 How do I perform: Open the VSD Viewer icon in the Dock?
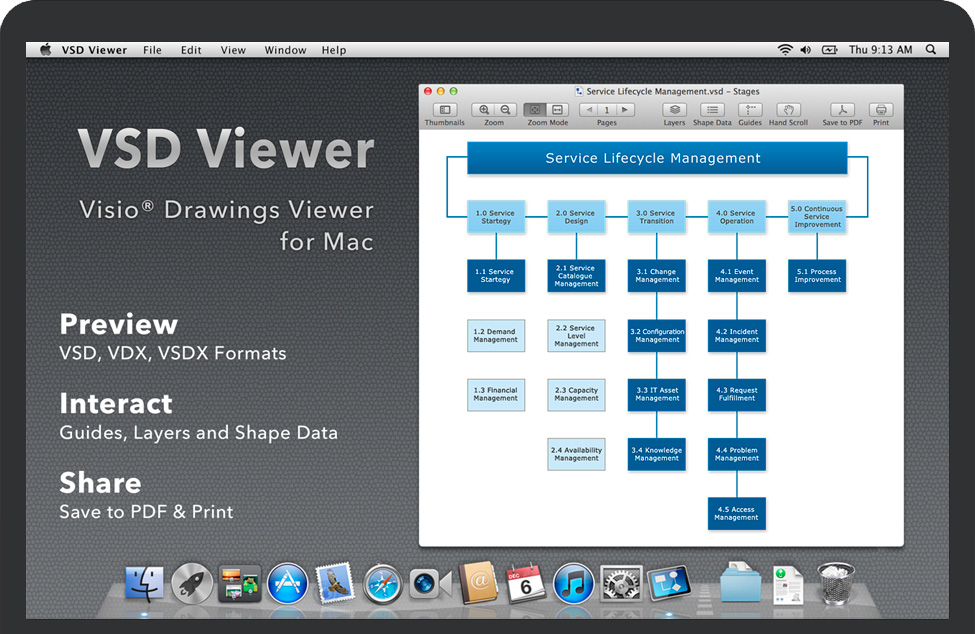666,583
